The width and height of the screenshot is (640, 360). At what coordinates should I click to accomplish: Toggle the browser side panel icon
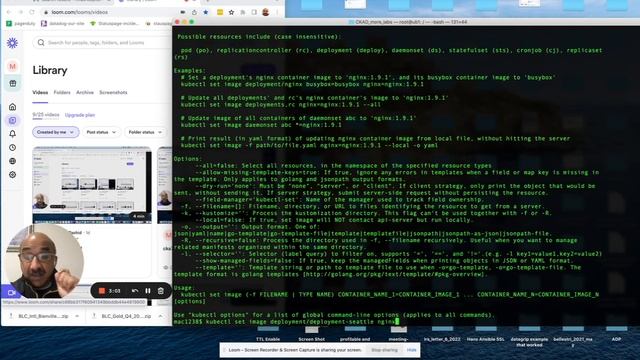point(254,12)
